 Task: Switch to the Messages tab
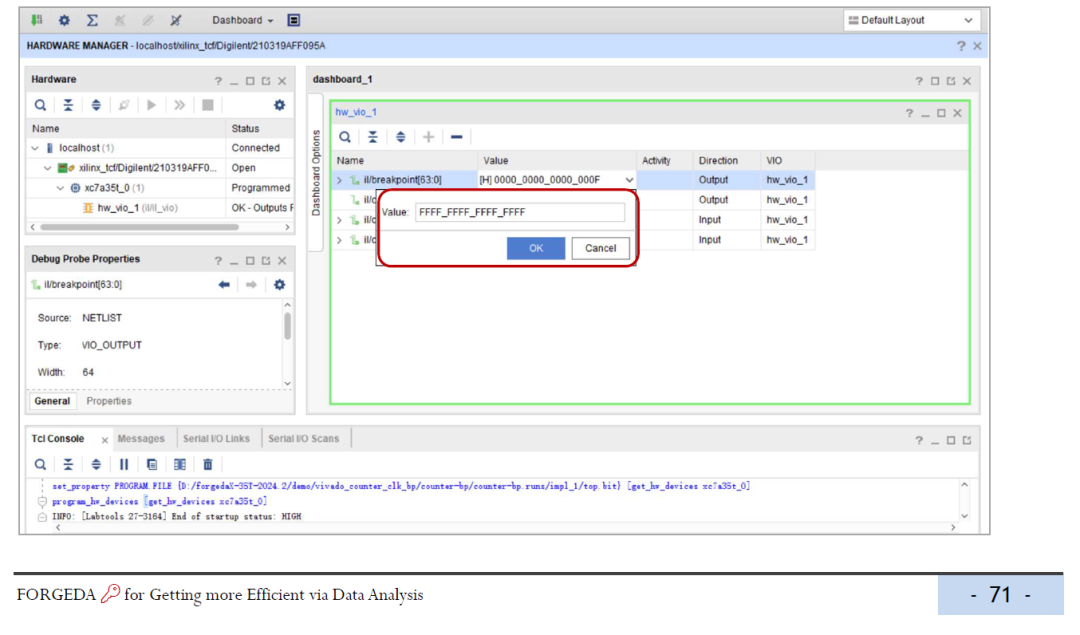click(x=141, y=439)
